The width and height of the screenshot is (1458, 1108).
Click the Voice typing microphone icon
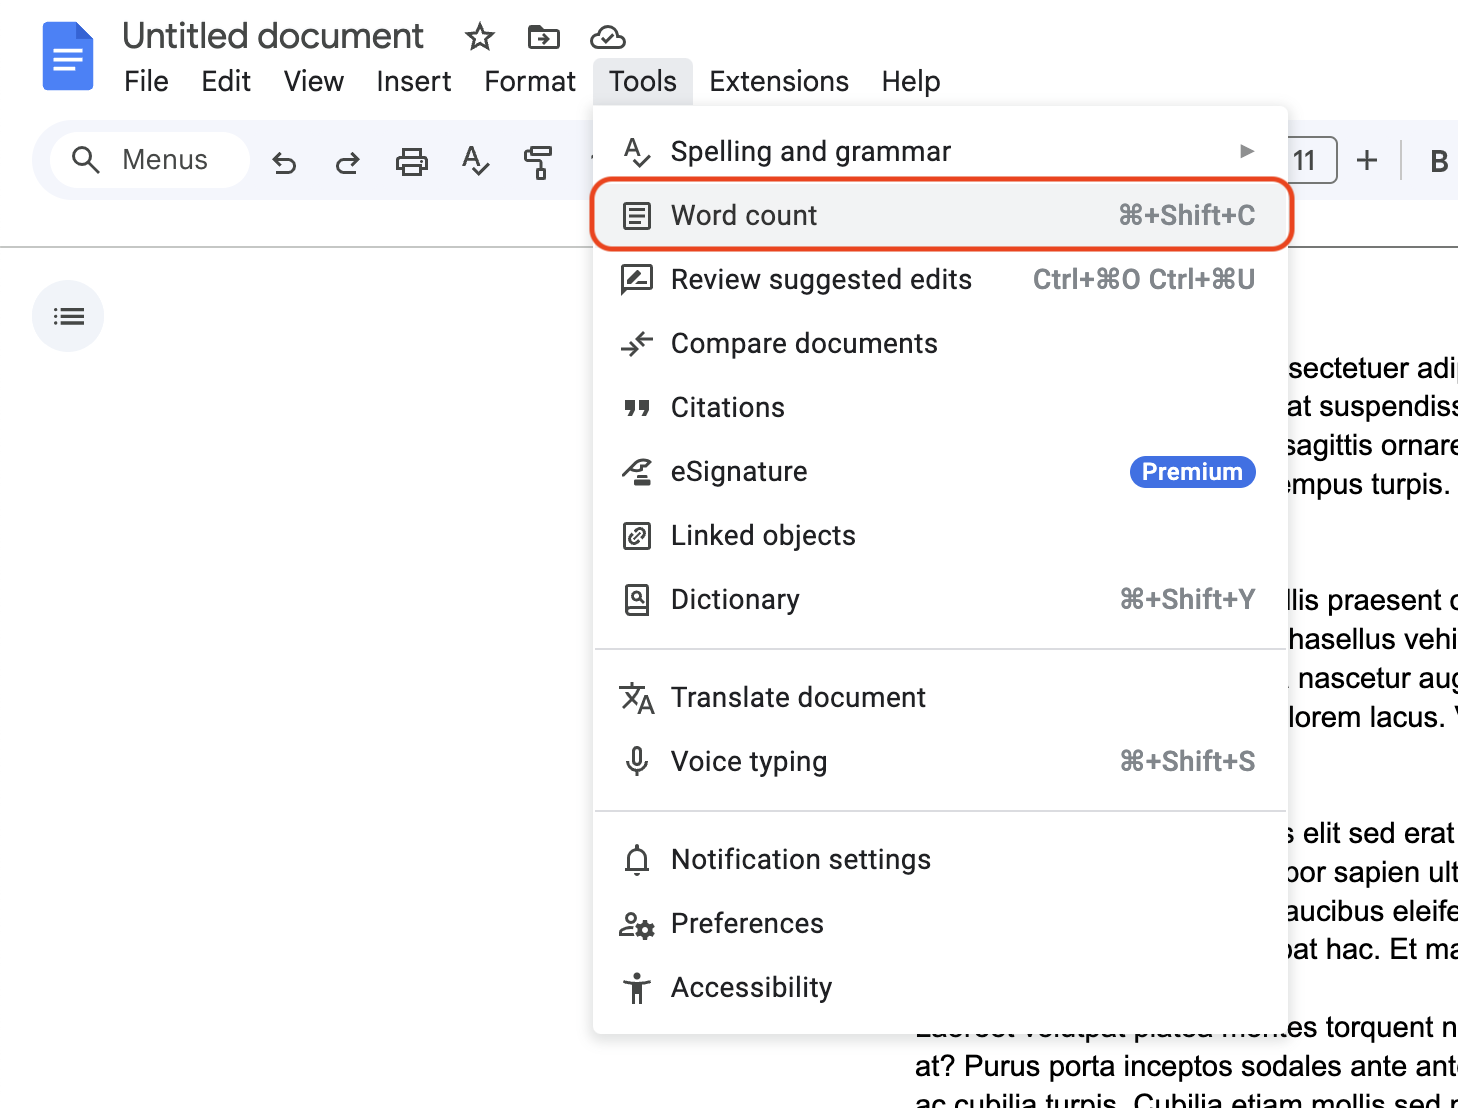tap(637, 762)
